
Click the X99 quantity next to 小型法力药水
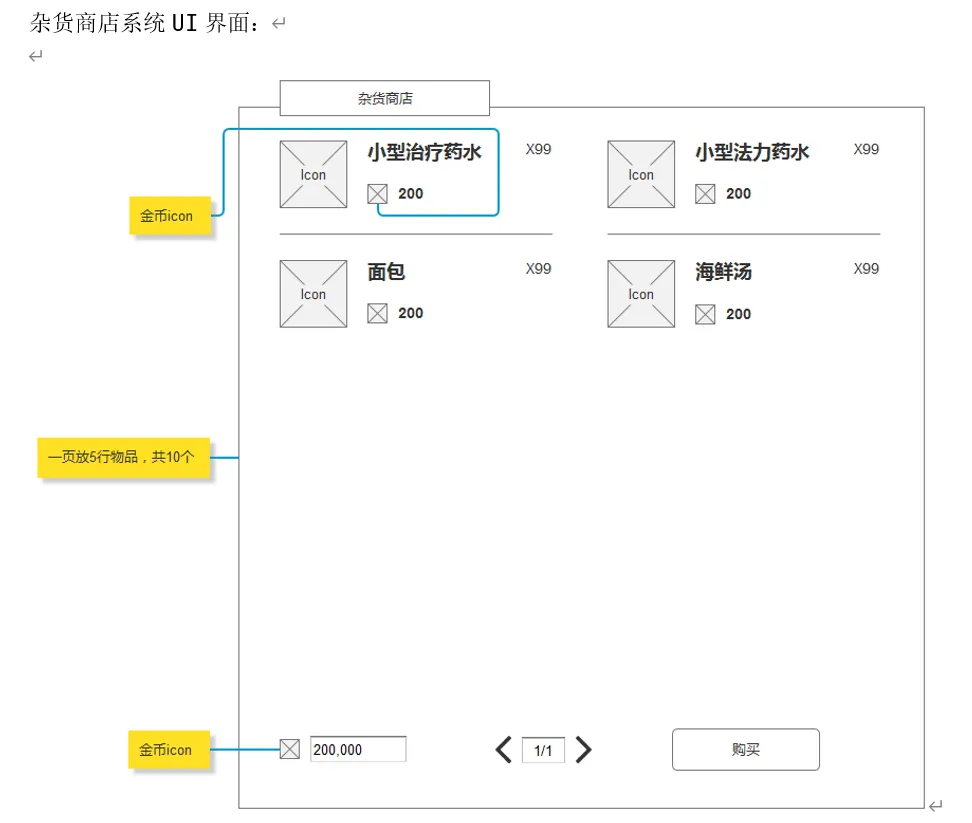pyautogui.click(x=866, y=149)
